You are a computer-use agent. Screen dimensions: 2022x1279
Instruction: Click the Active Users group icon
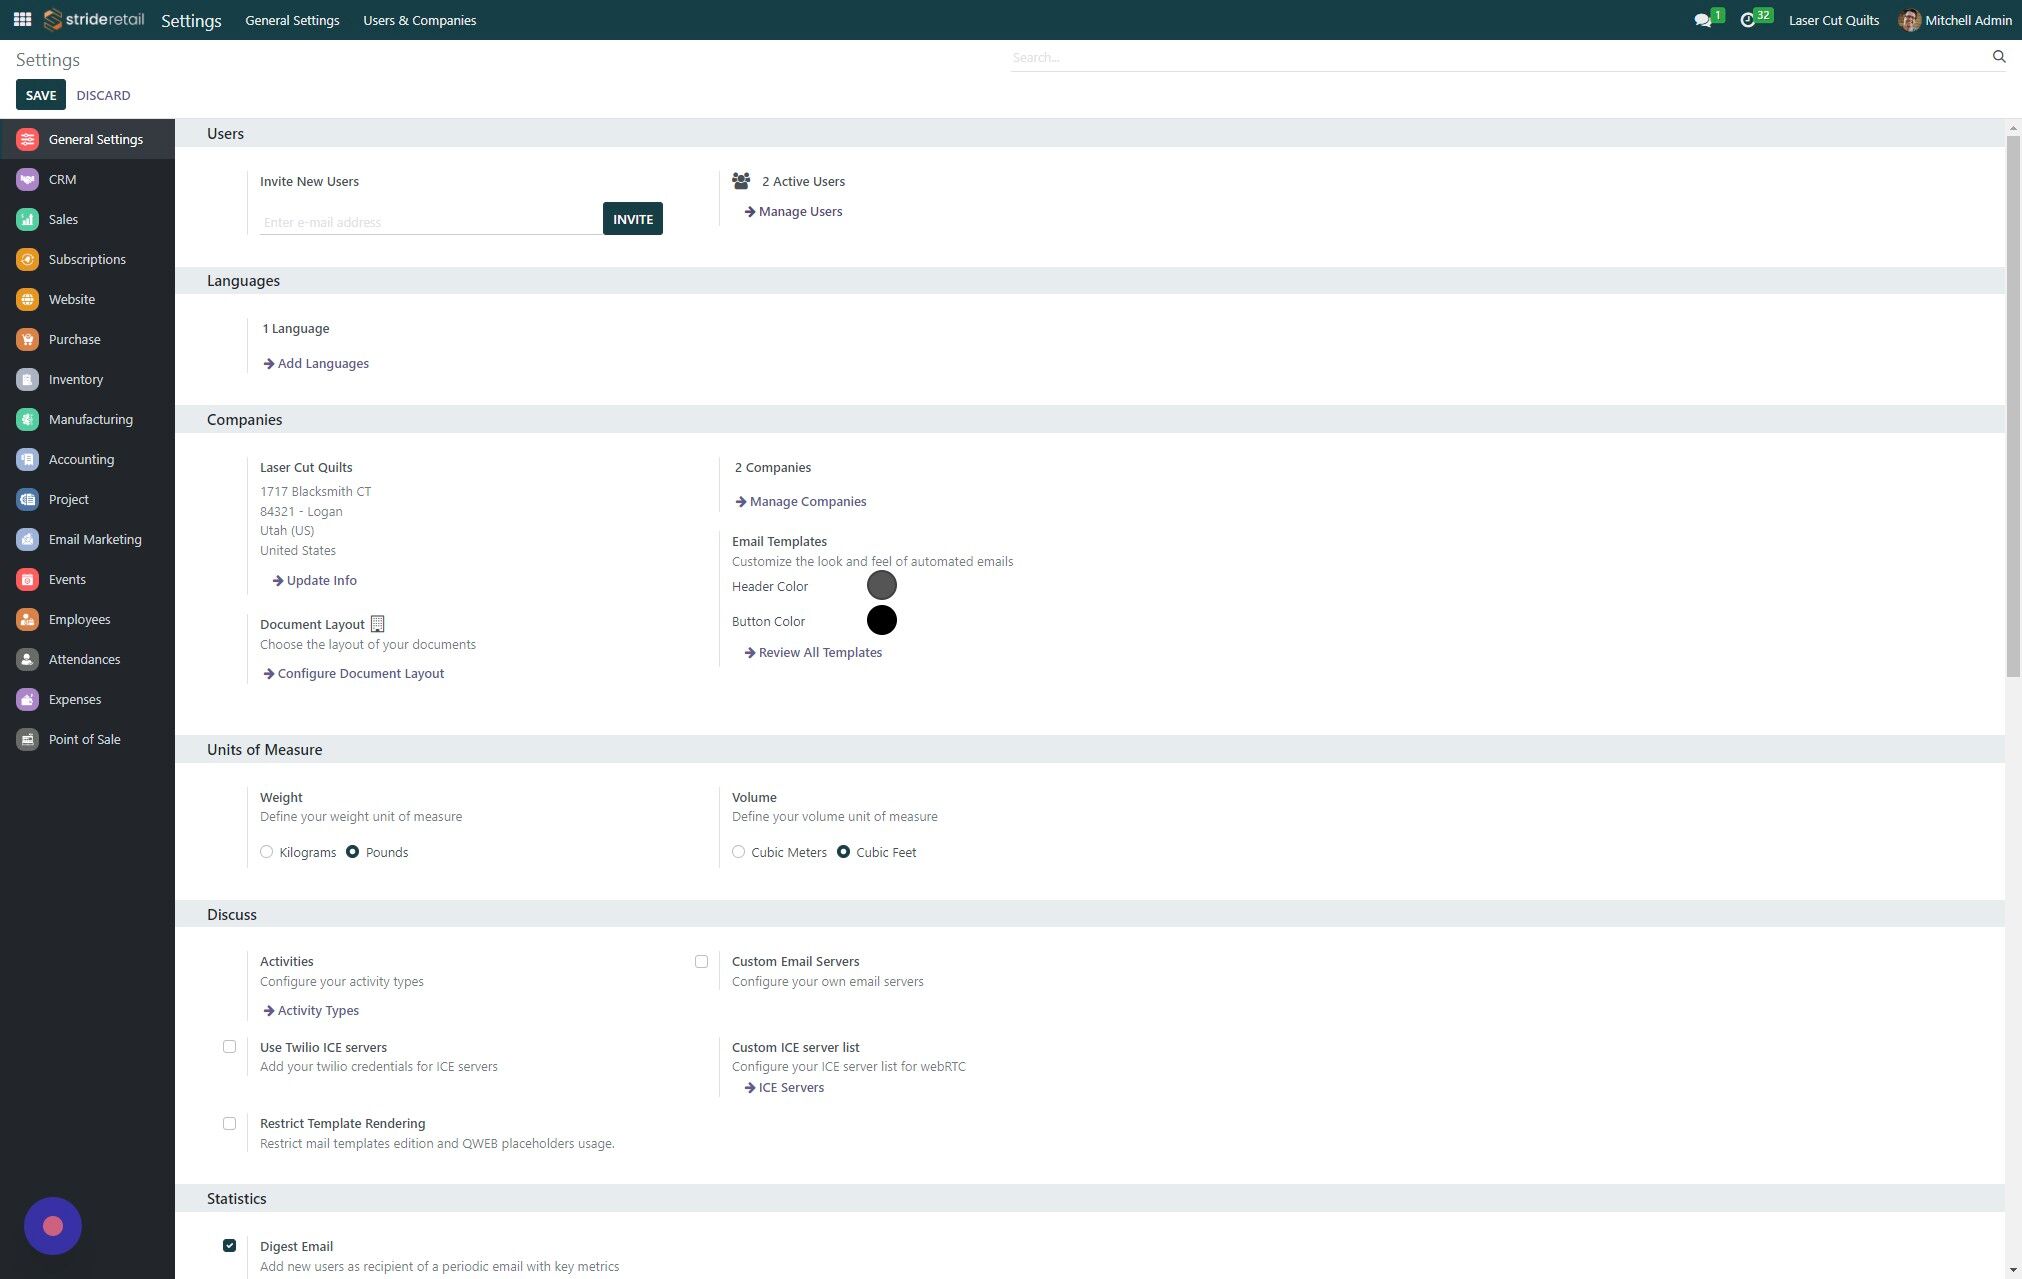741,181
